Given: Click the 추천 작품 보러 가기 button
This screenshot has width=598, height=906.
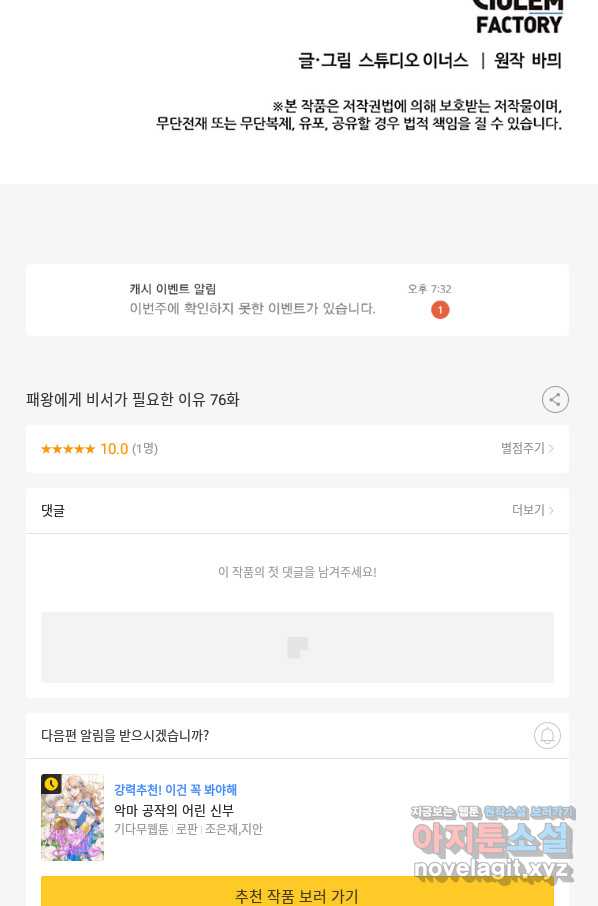Looking at the screenshot, I should (297, 892).
